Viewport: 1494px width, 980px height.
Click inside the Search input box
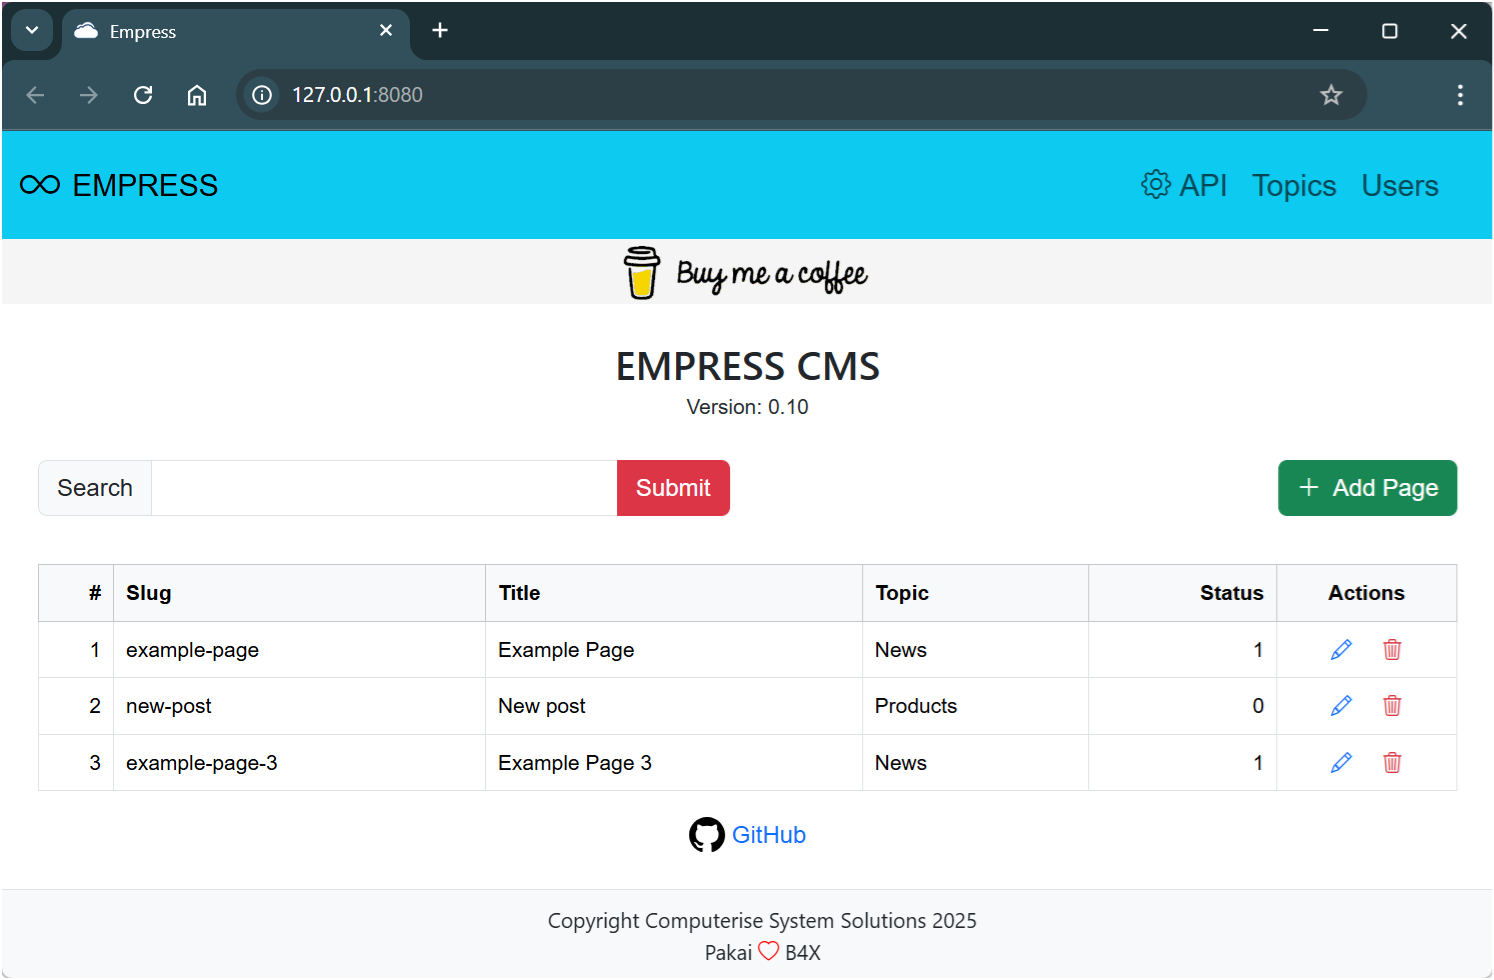coord(383,487)
